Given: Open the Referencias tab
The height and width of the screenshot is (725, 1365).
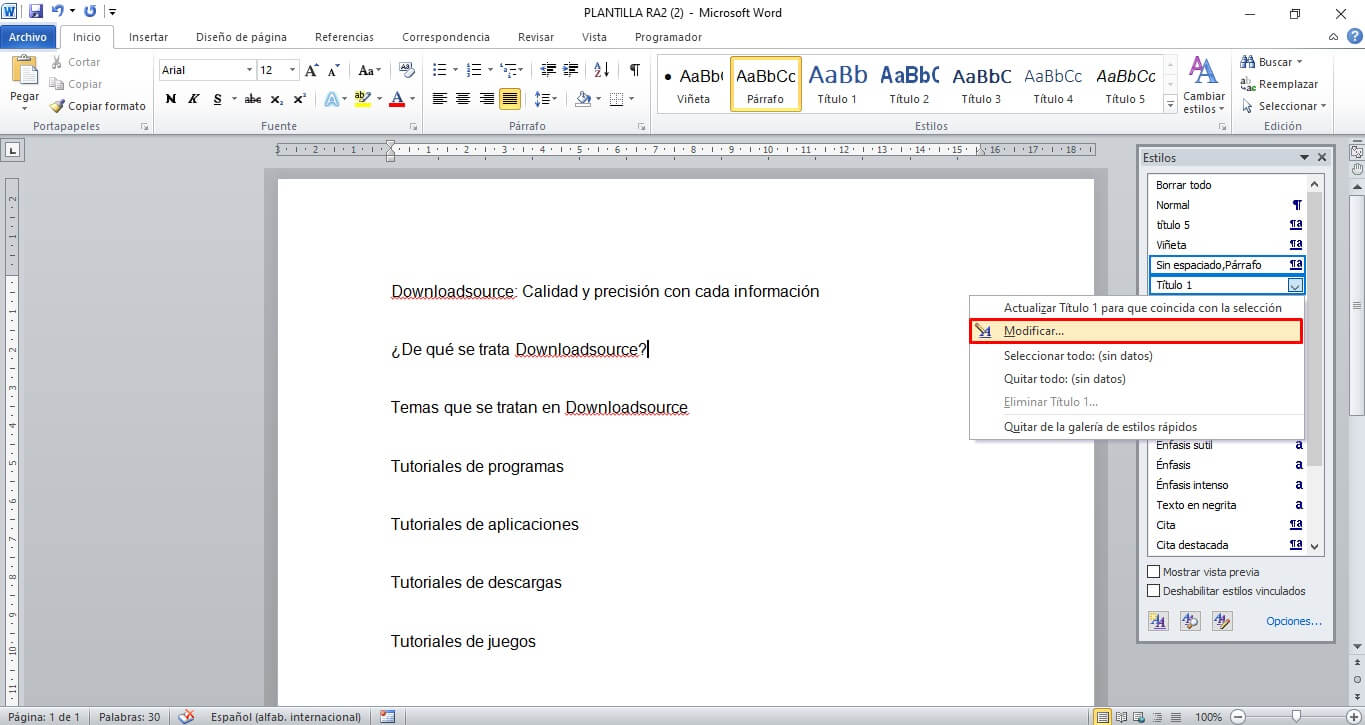Looking at the screenshot, I should click(x=344, y=37).
